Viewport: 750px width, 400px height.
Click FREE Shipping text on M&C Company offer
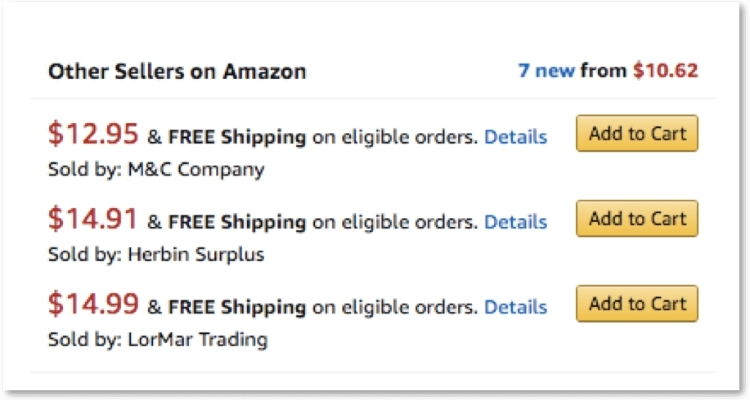pos(237,137)
